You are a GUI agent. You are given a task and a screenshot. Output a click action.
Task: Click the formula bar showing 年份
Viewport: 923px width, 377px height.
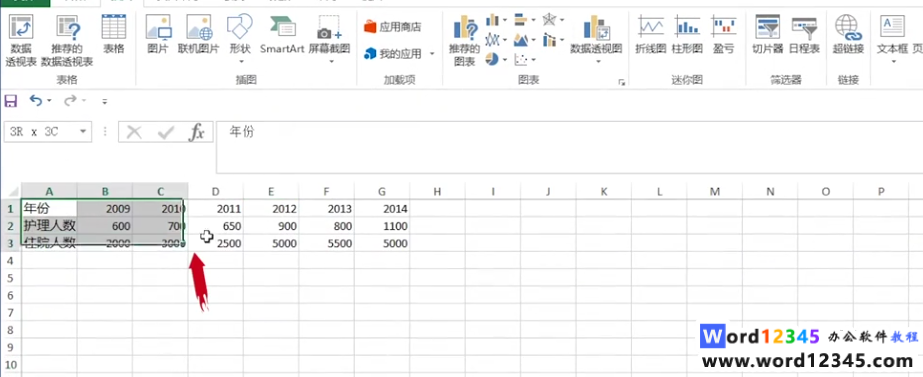[x=569, y=147]
